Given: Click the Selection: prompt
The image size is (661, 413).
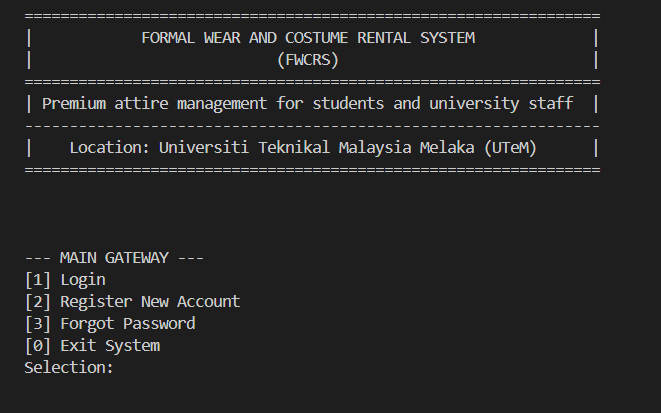Looking at the screenshot, I should coord(69,367).
